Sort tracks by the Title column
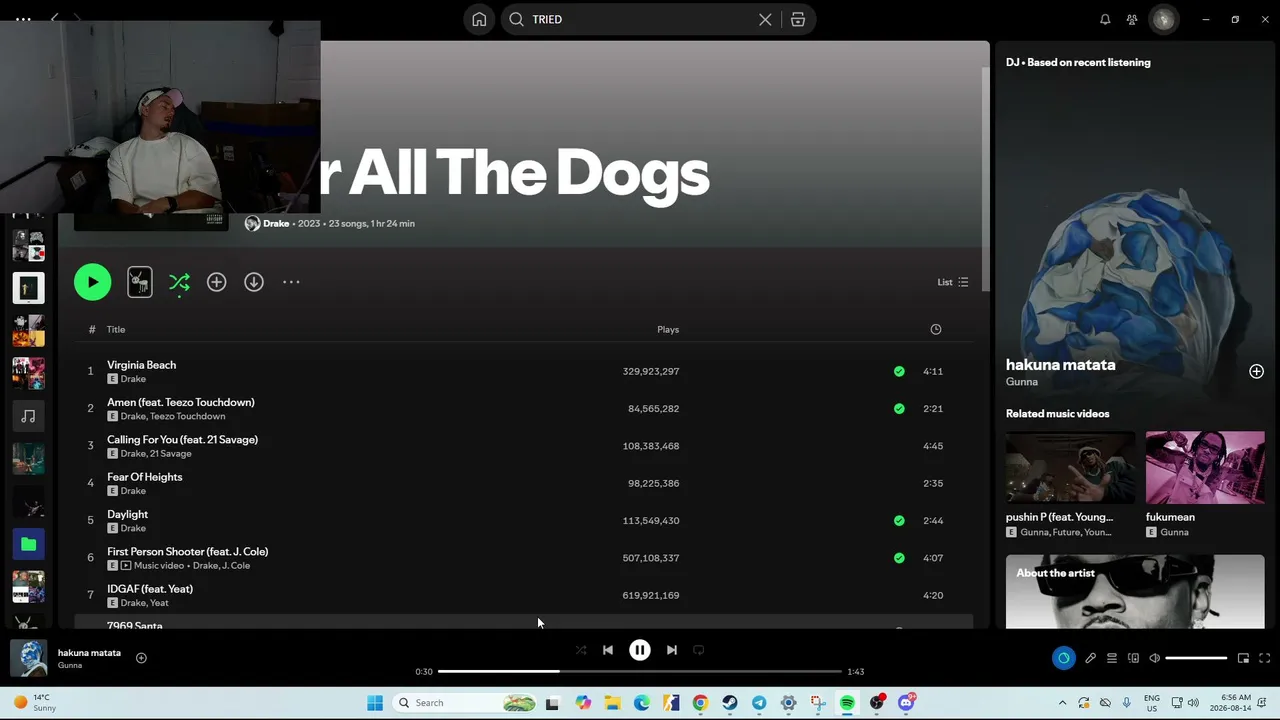Image resolution: width=1280 pixels, height=720 pixels. (x=116, y=329)
